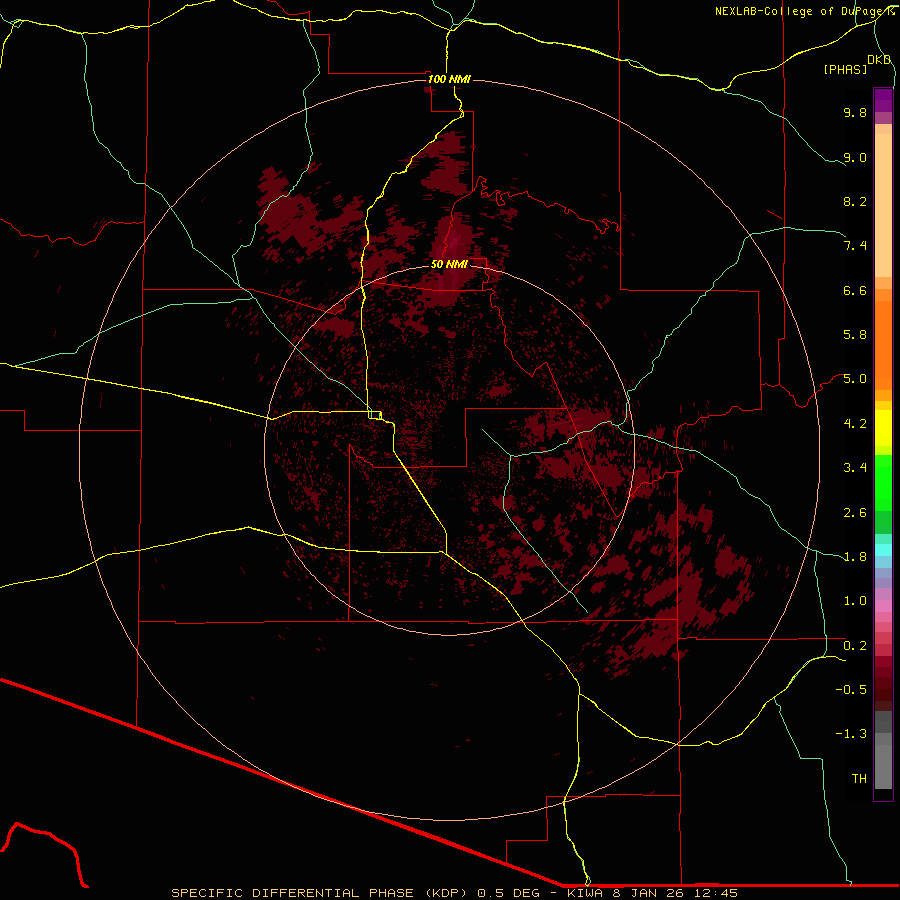Click the 12:45 timestamp in the caption

[718, 892]
